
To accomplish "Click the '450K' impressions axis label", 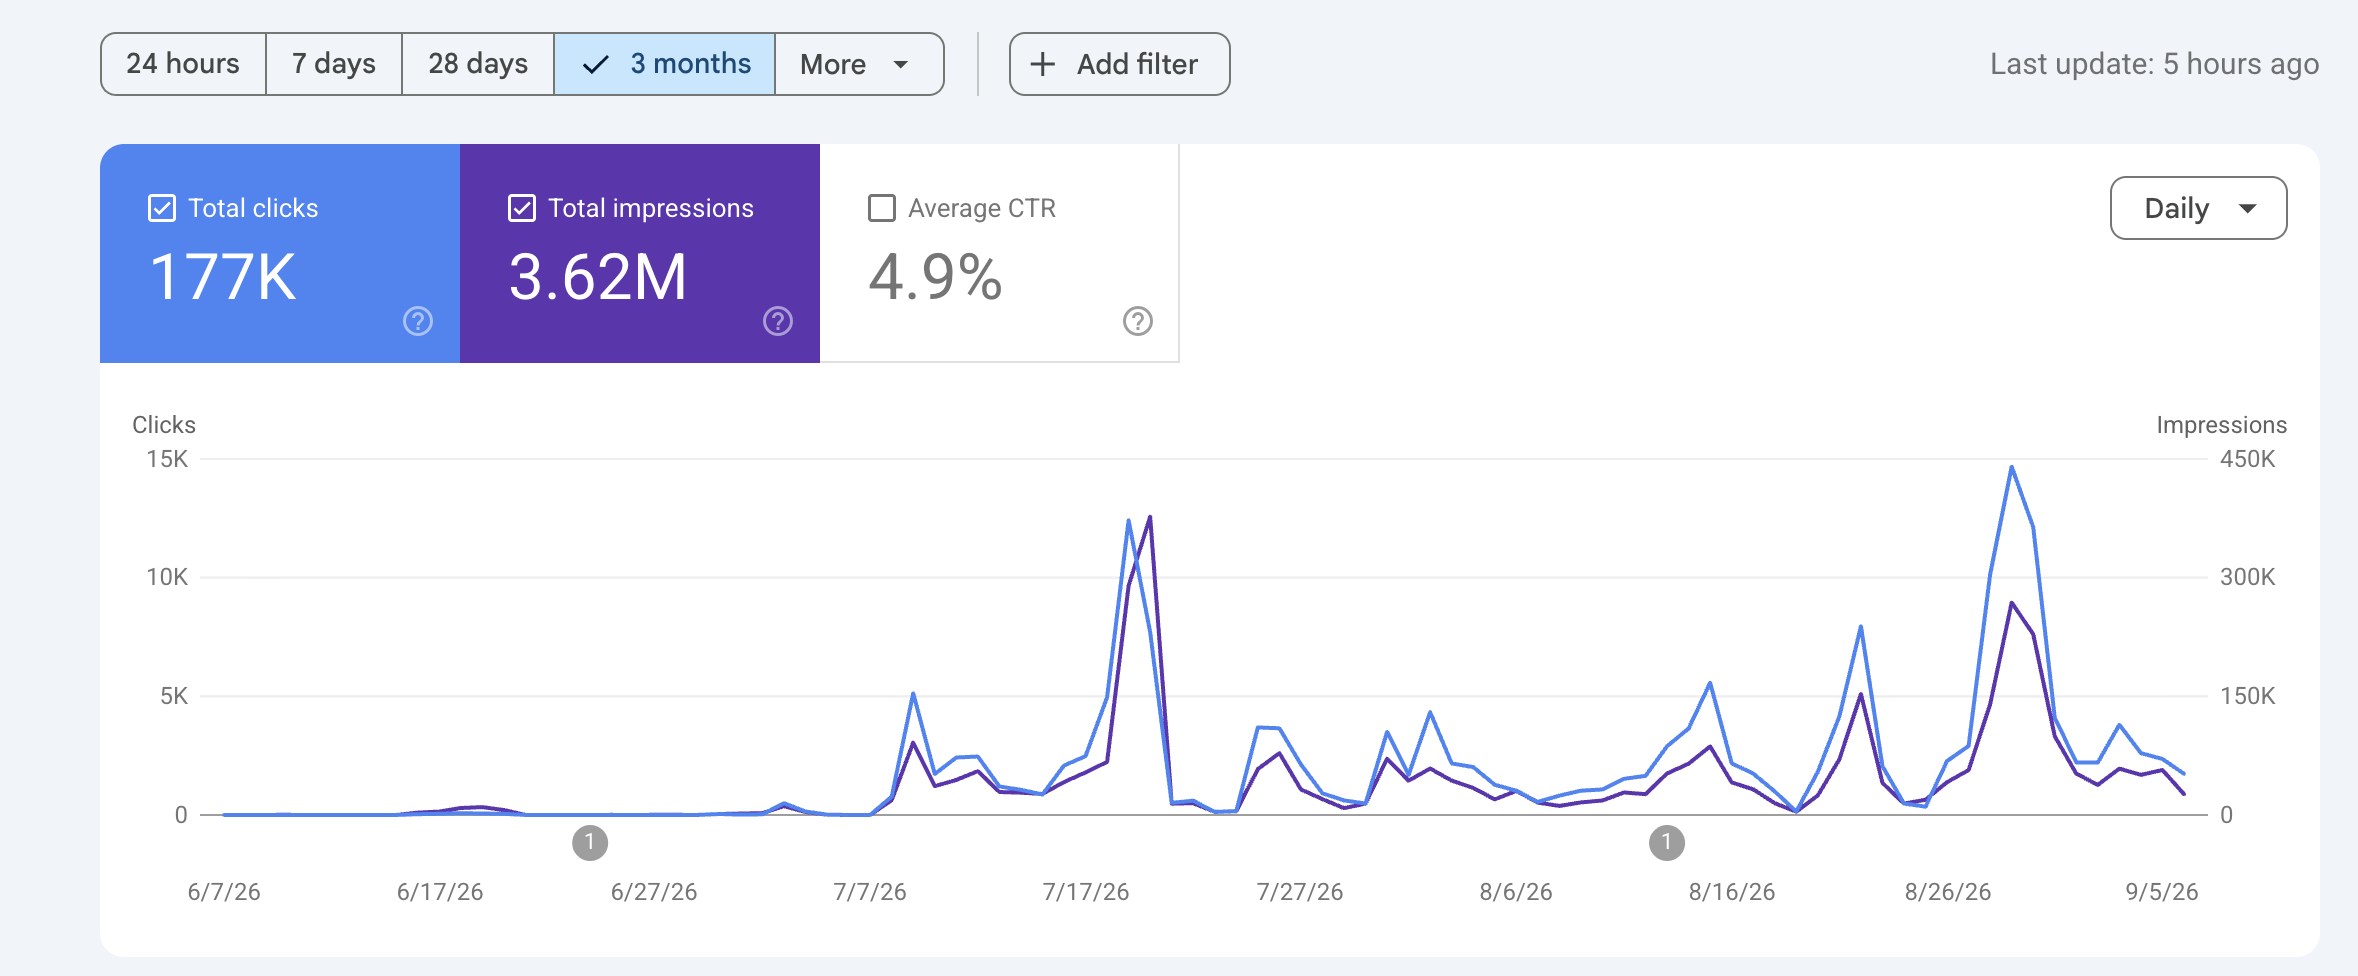I will (x=2247, y=459).
